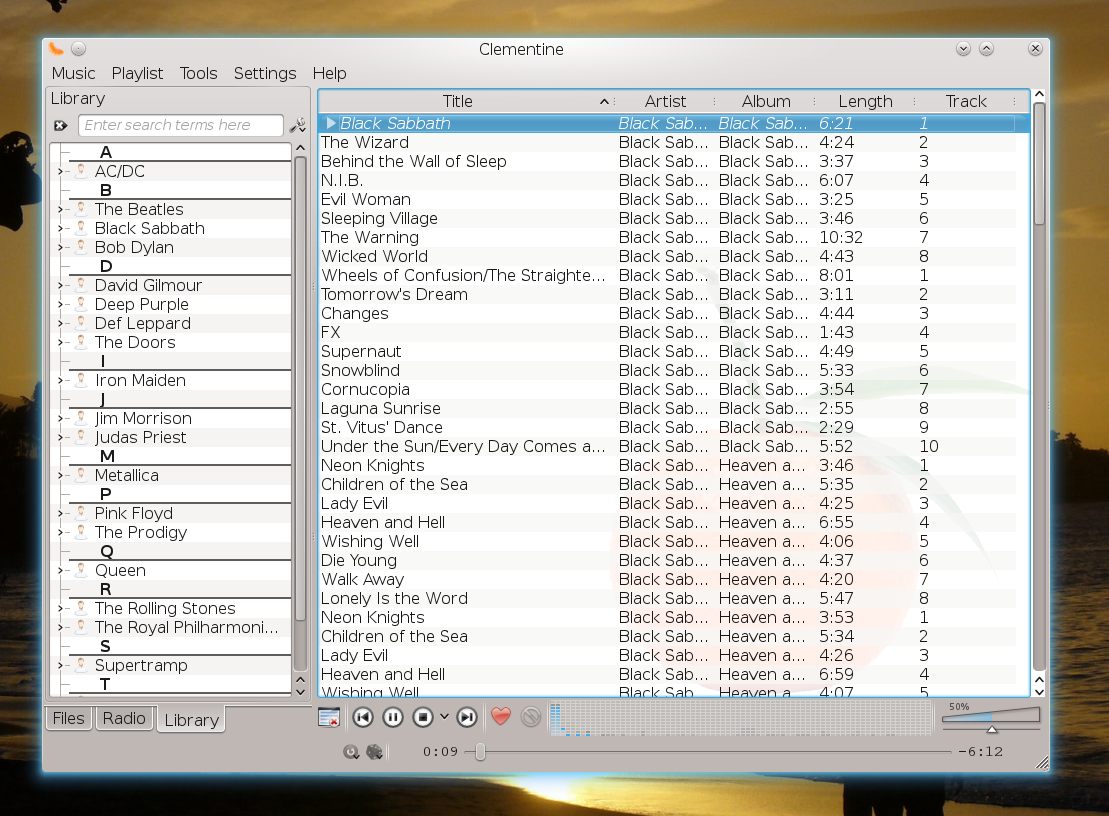Click the track position seek slider handle
Screen dimensions: 1109x816
pos(480,752)
